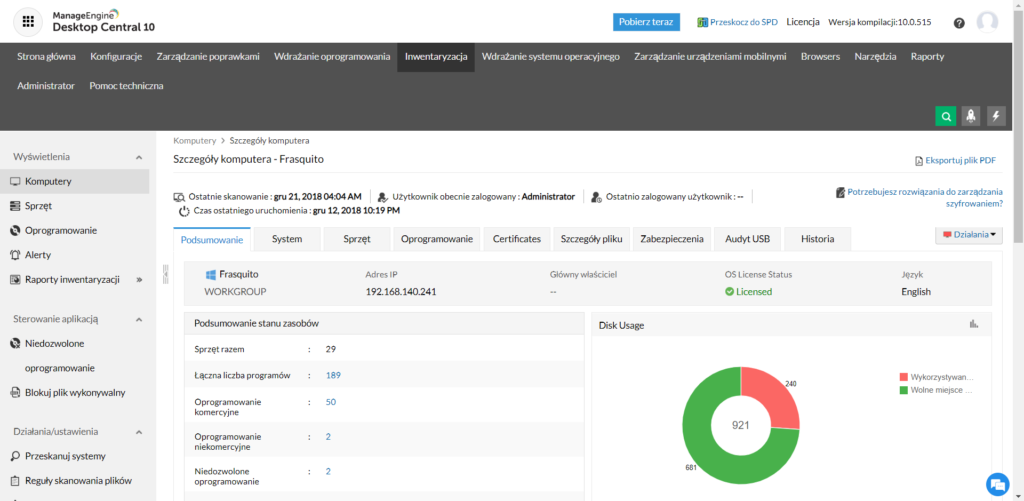Viewport: 1024px width, 501px height.
Task: Click the green search icon button
Action: [x=945, y=116]
